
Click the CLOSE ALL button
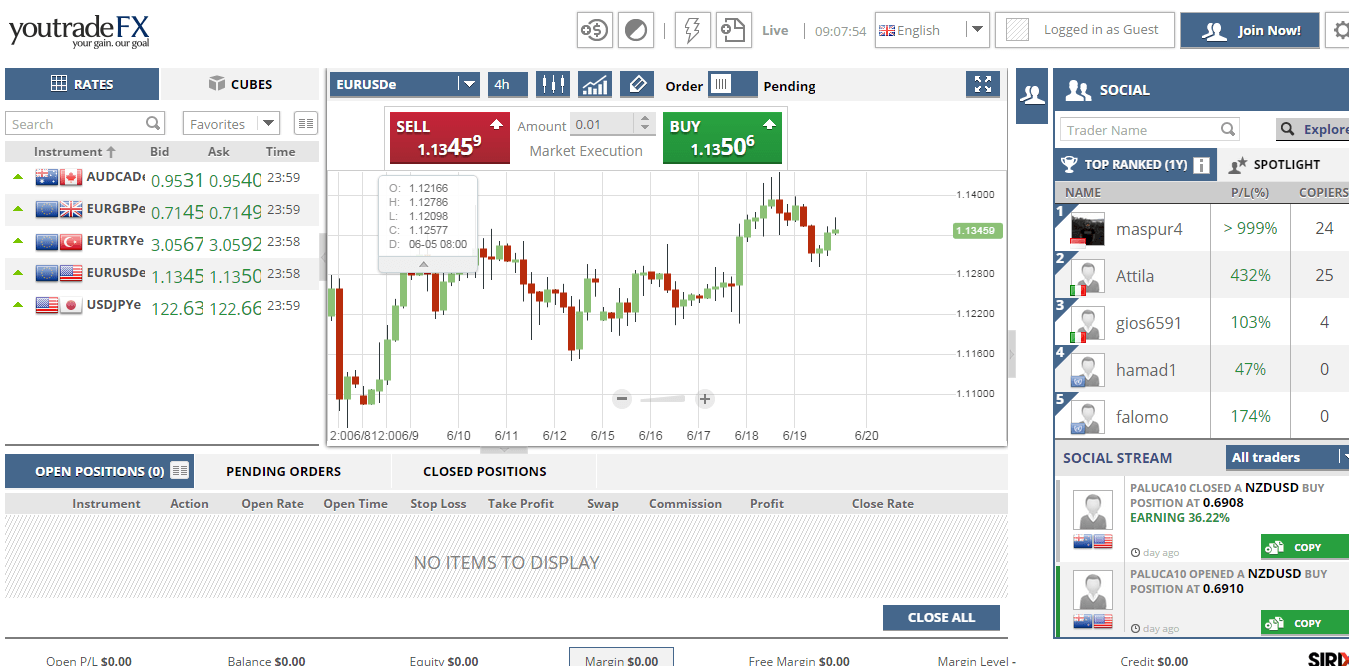coord(940,617)
